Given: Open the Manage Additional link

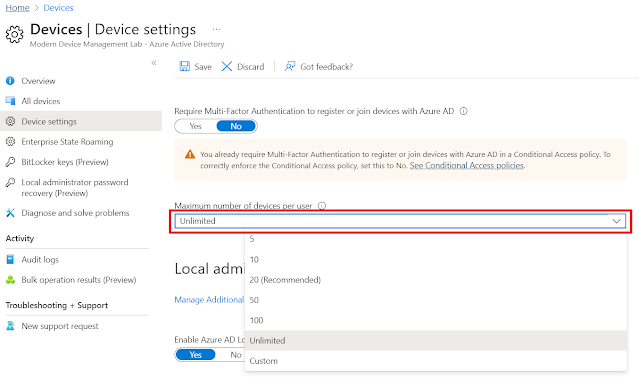Looking at the screenshot, I should point(209,300).
